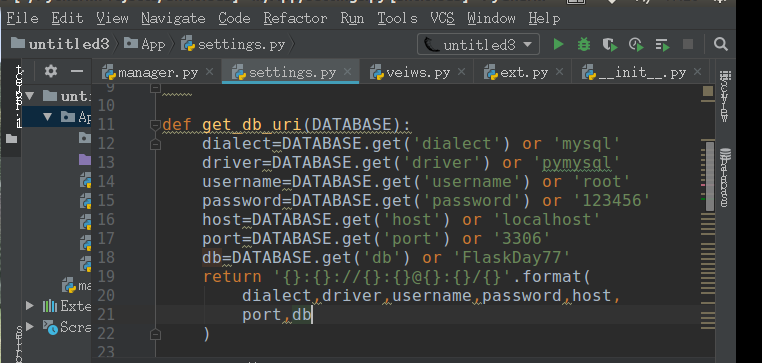Image resolution: width=762 pixels, height=363 pixels.
Task: Open the VCS menu
Action: [x=442, y=18]
